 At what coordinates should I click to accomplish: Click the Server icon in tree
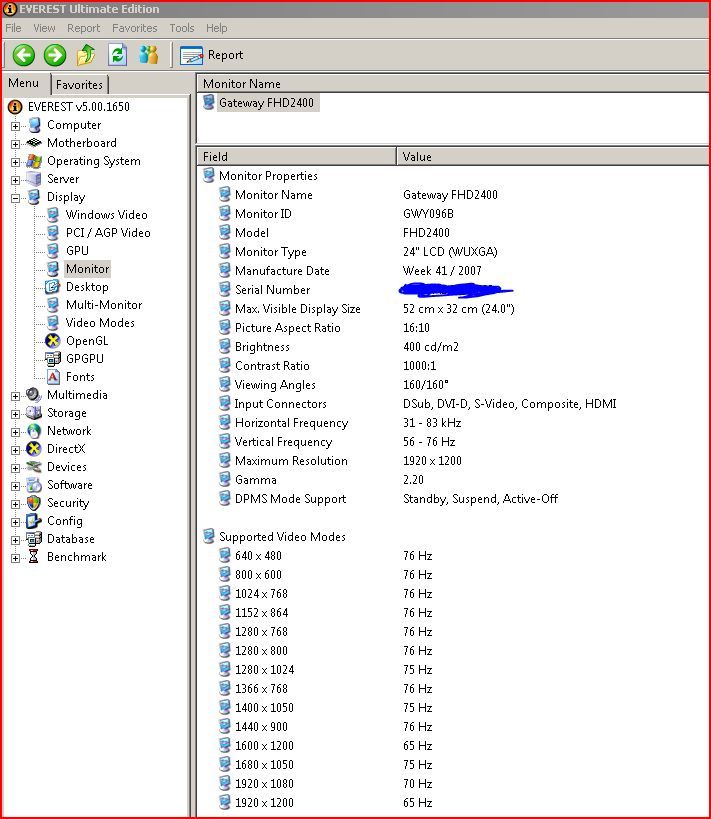pyautogui.click(x=34, y=179)
